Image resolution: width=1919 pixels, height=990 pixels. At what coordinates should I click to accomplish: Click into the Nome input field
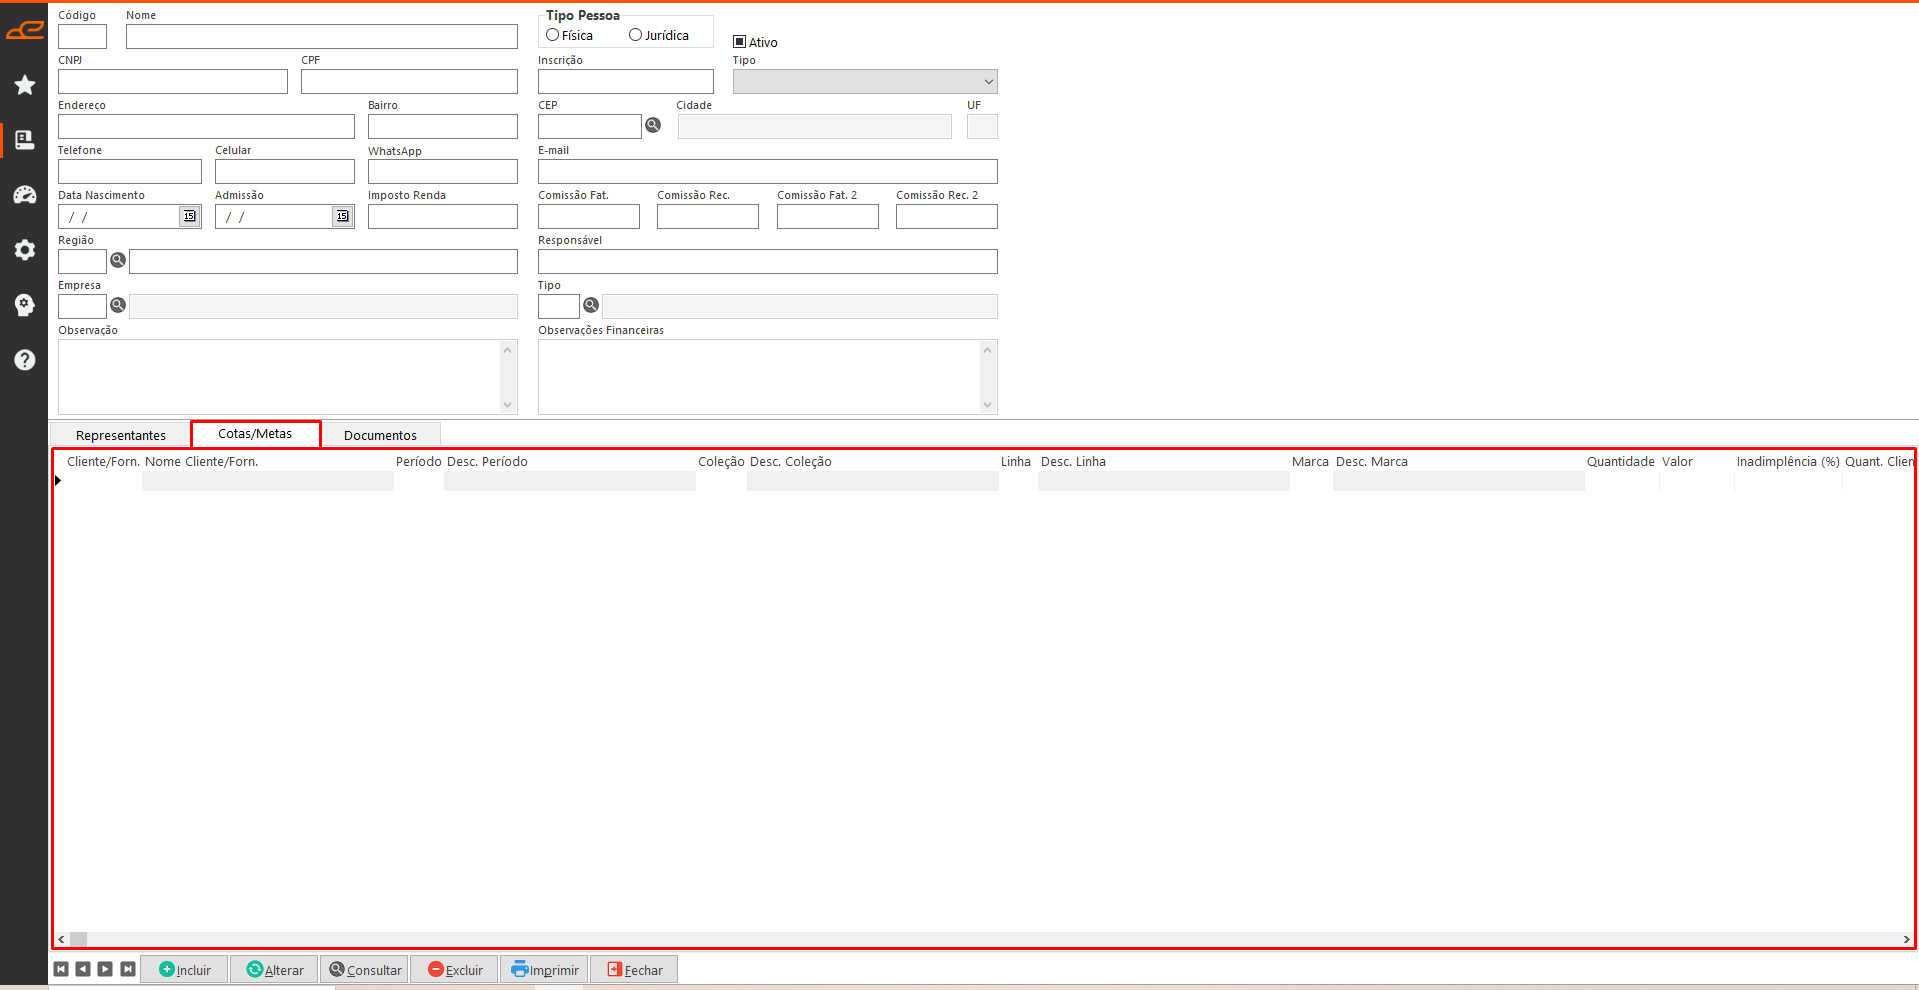(321, 37)
